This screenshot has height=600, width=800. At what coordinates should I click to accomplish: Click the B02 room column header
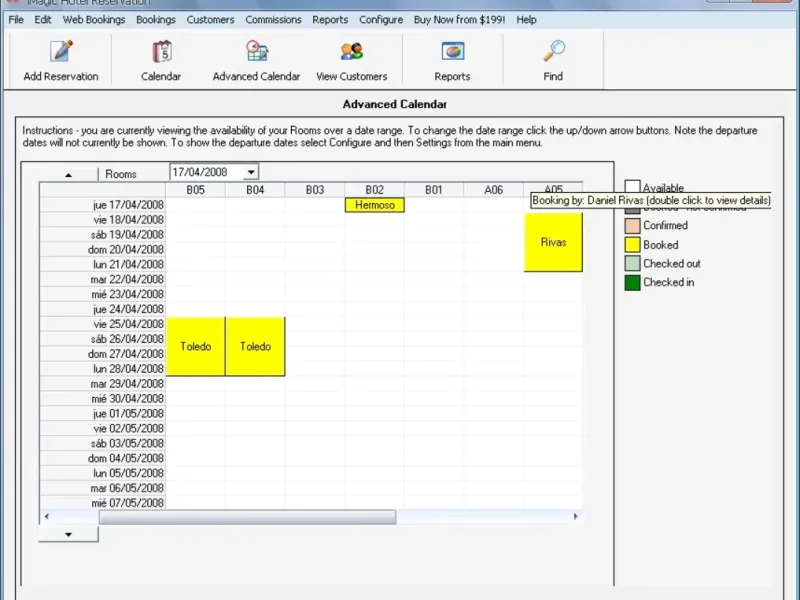point(374,190)
